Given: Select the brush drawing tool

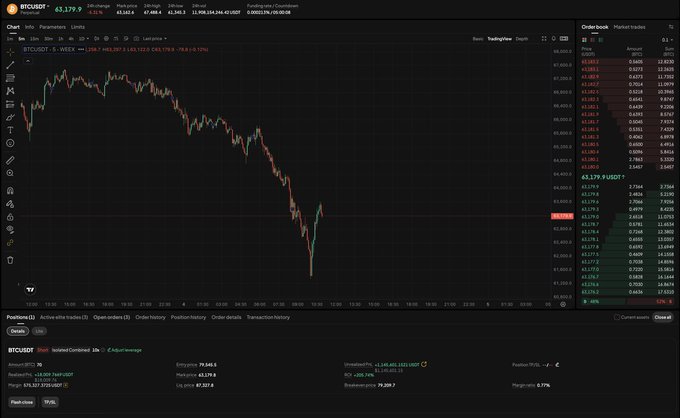Looking at the screenshot, I should point(10,117).
